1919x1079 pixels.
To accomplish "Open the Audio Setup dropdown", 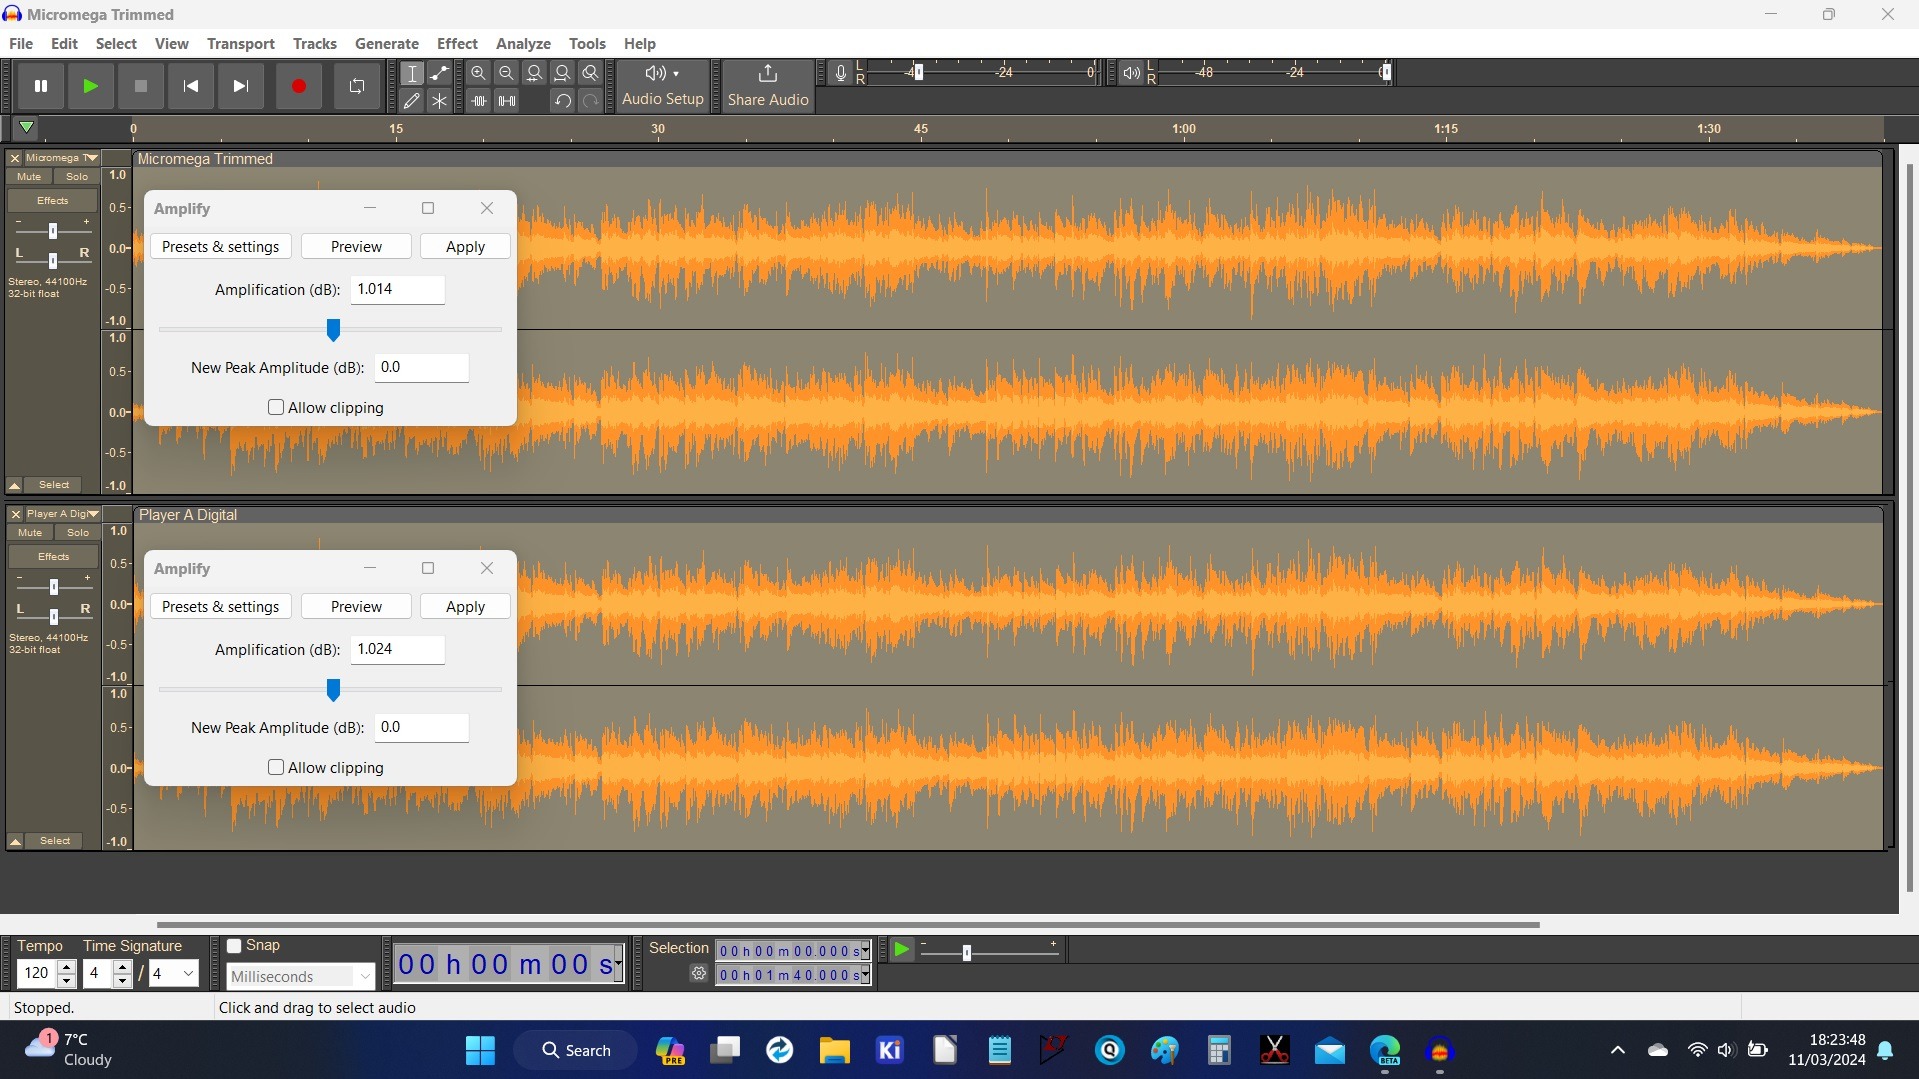I will point(663,86).
